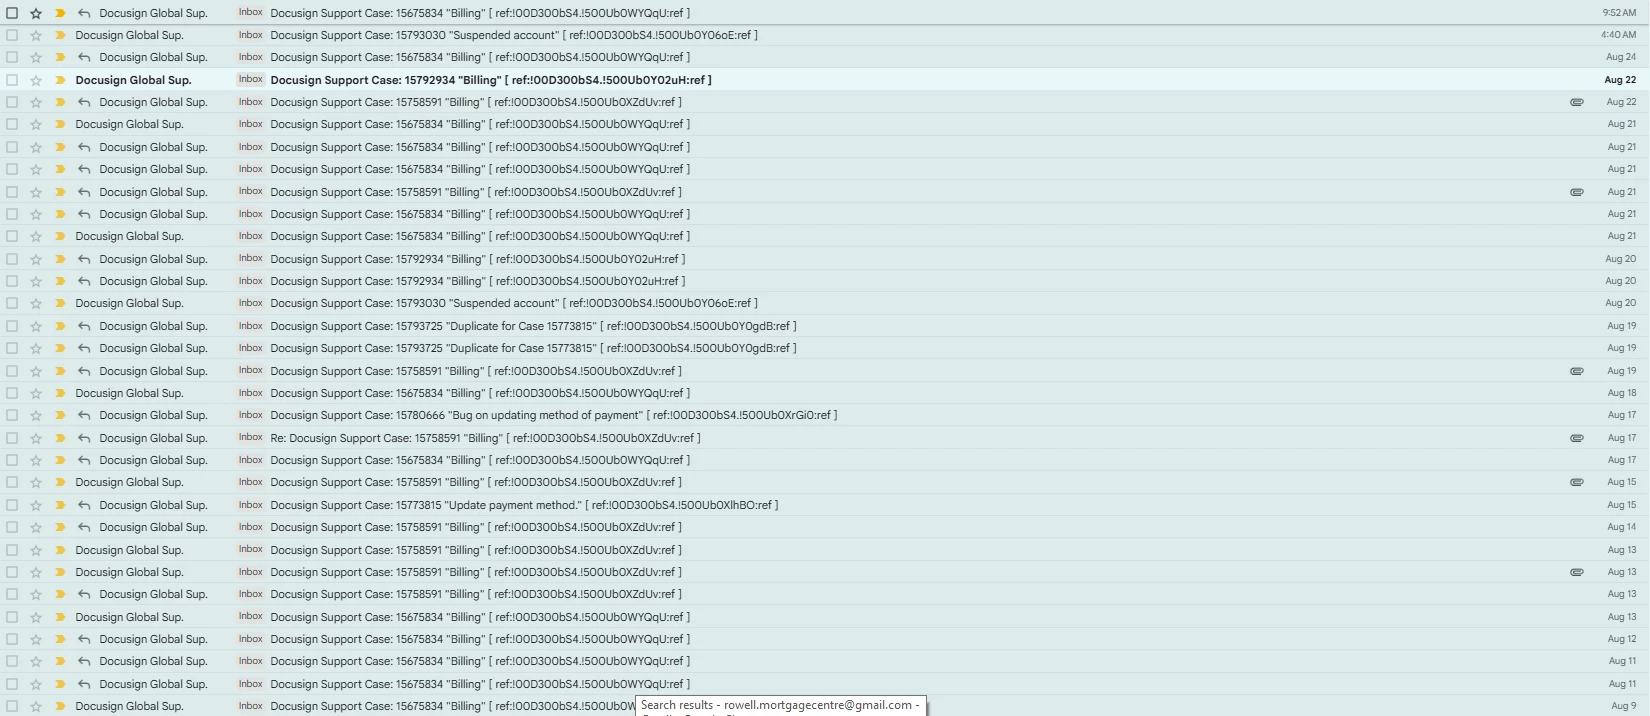Click Inbox label on Aug 18 email
Viewport: 1650px width, 716px height.
(250, 393)
